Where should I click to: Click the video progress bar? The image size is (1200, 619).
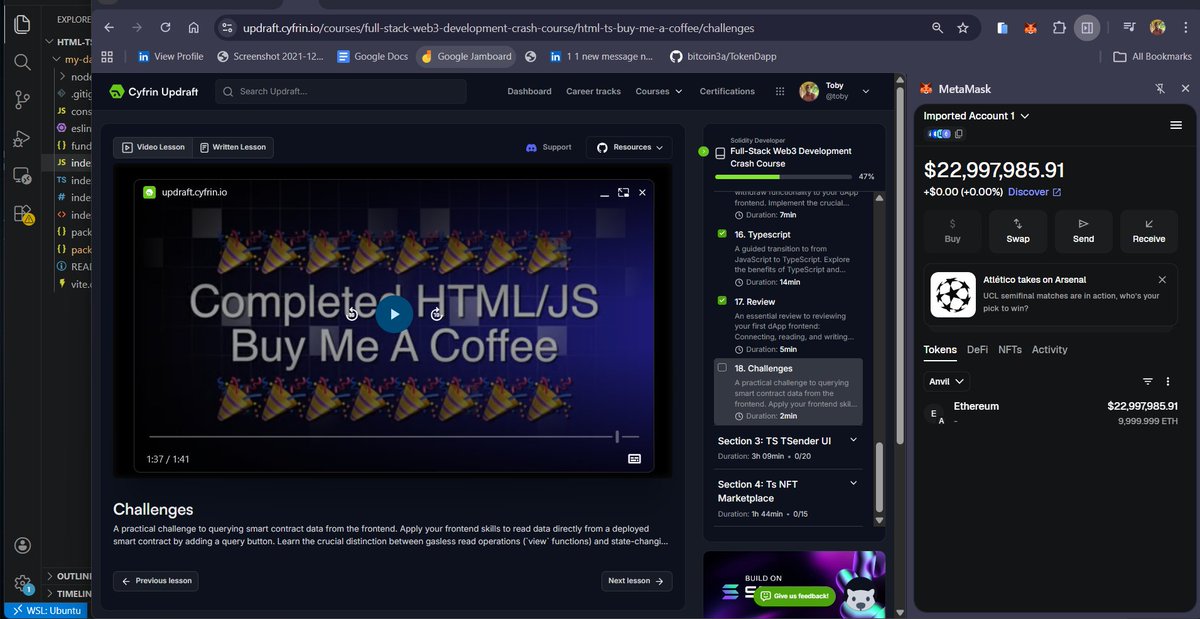[x=394, y=437]
